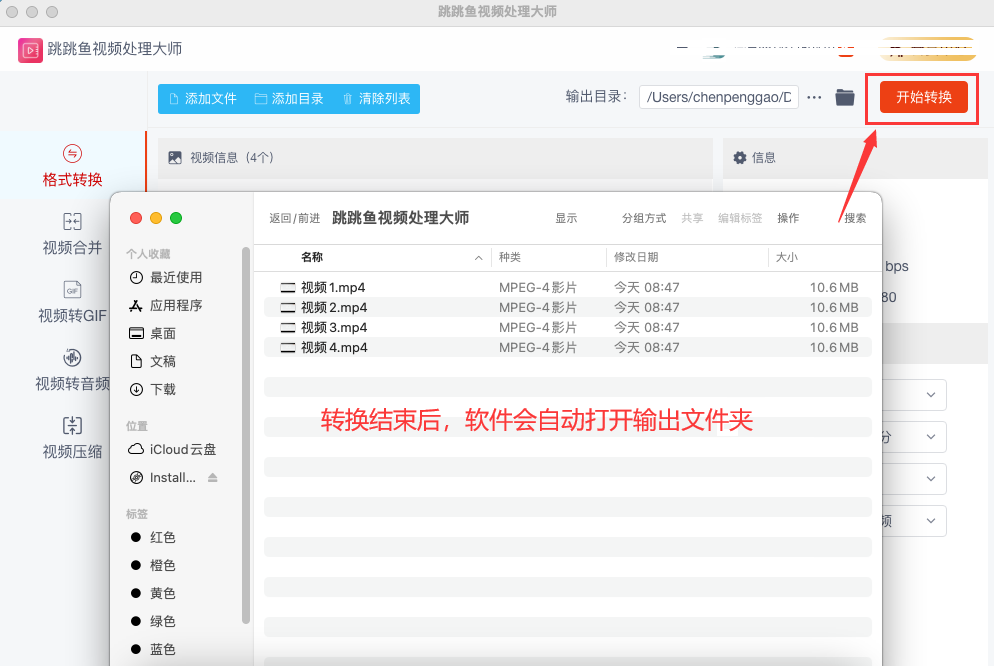Click the 视频3.mp4 file icon
Image resolution: width=994 pixels, height=666 pixels.
288,328
